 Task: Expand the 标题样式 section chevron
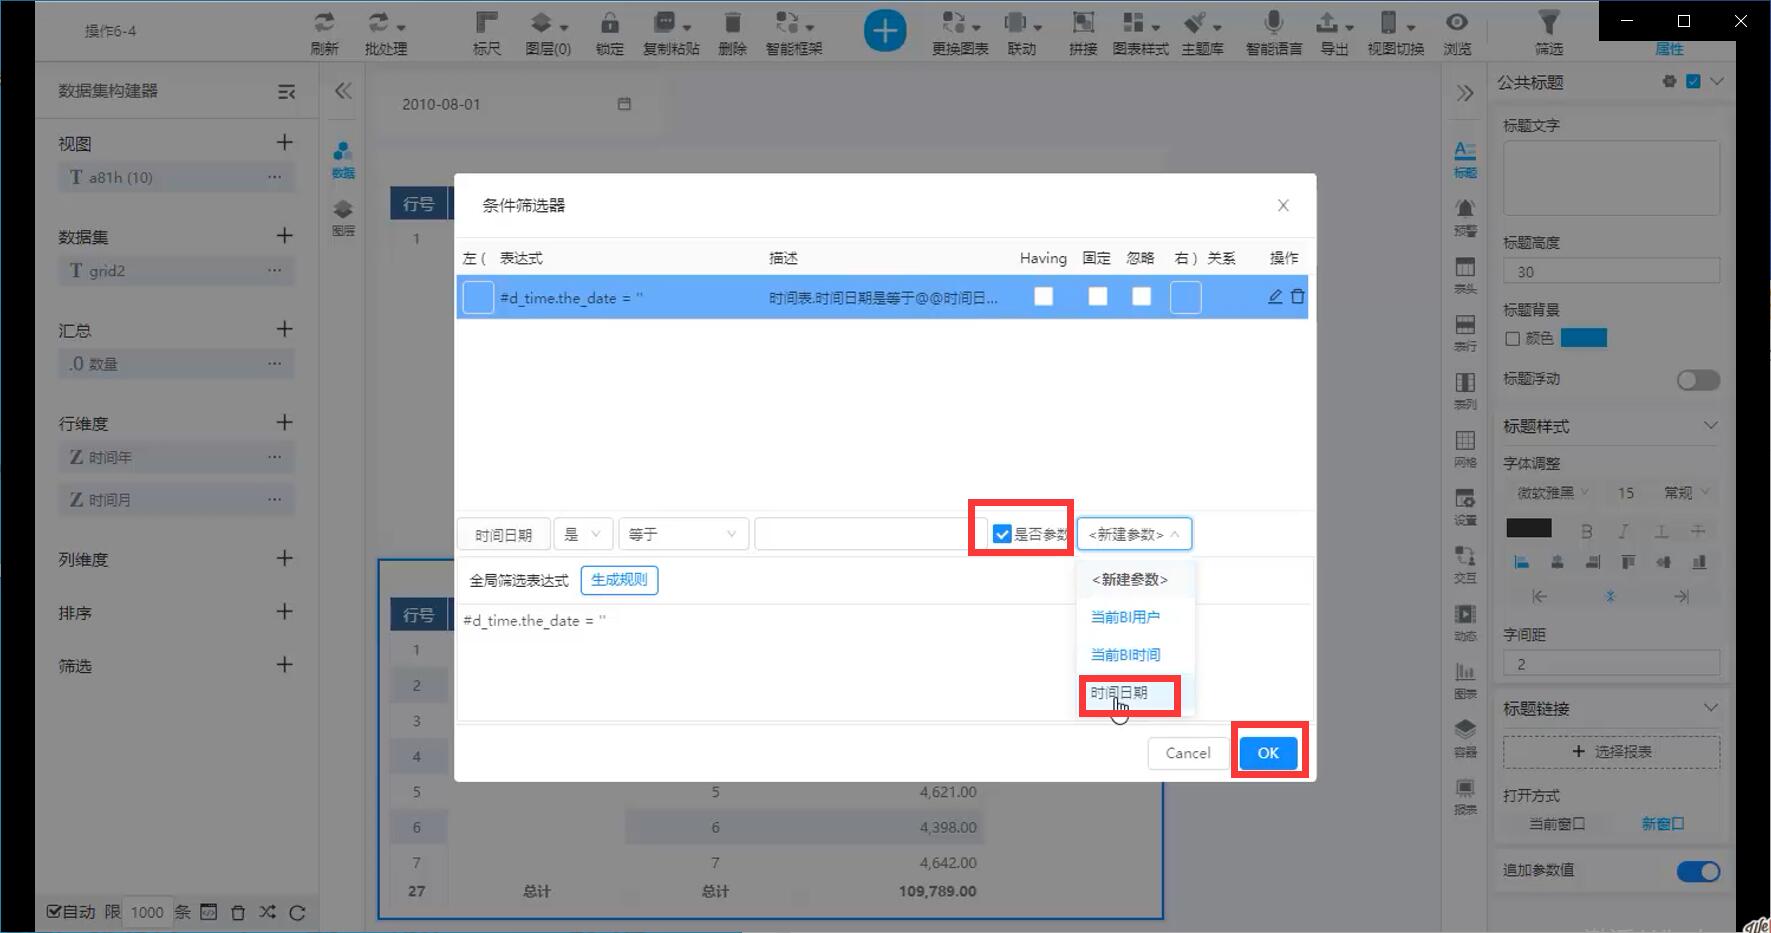pyautogui.click(x=1710, y=426)
